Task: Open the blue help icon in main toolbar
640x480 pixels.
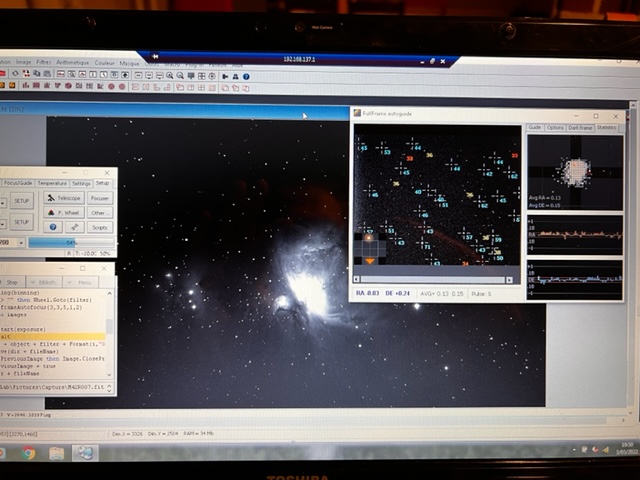Action: tap(246, 76)
